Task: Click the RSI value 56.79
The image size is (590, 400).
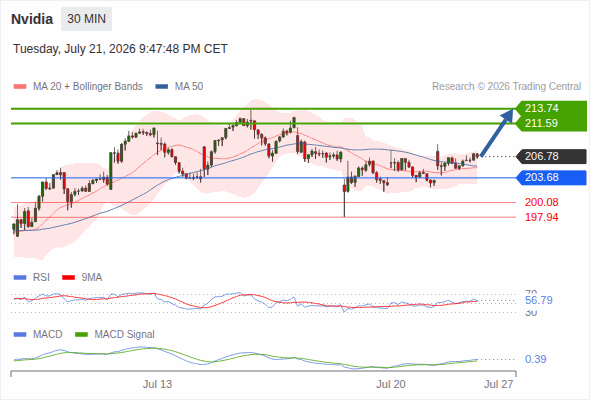Action: pyautogui.click(x=539, y=300)
